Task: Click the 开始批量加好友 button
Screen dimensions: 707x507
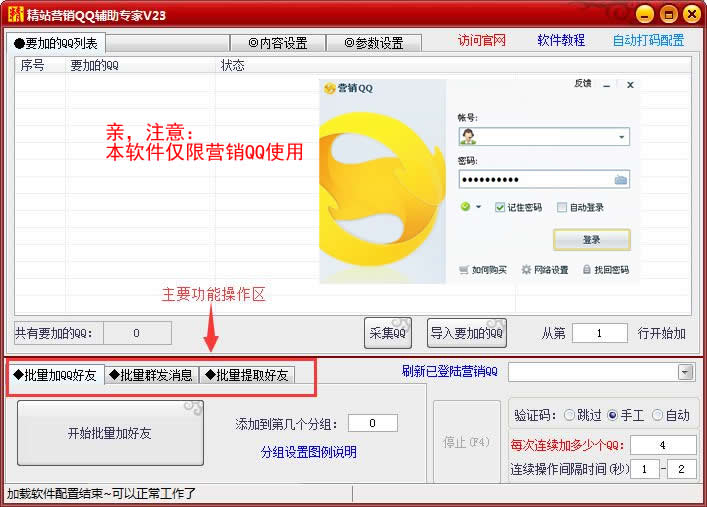Action: click(110, 433)
